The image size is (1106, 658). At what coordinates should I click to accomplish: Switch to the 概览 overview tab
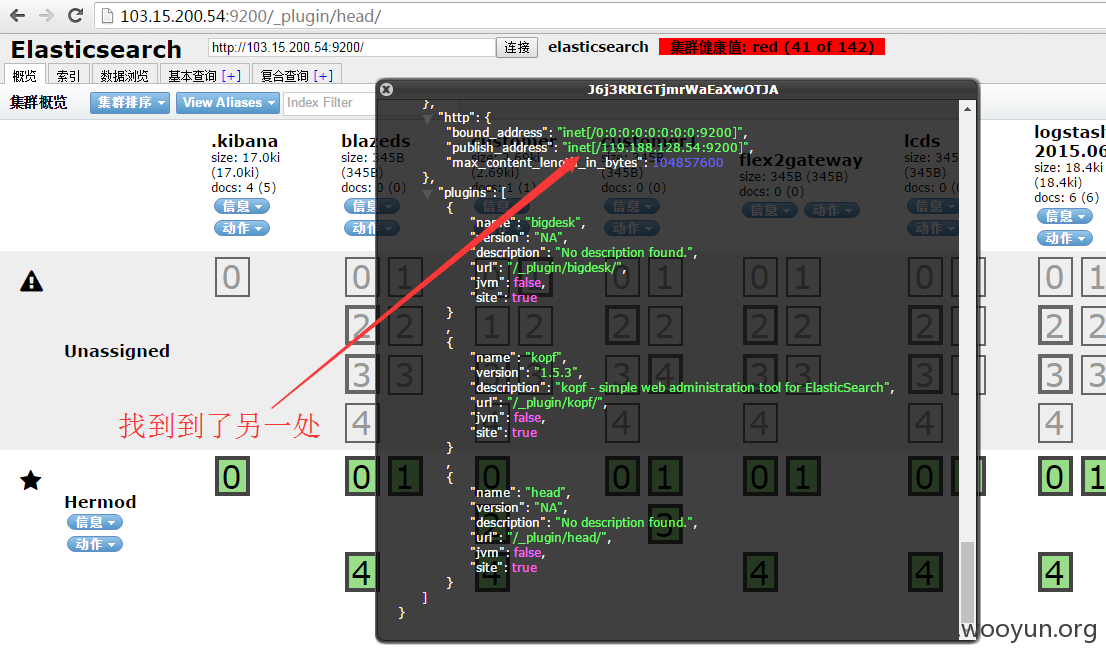click(25, 75)
